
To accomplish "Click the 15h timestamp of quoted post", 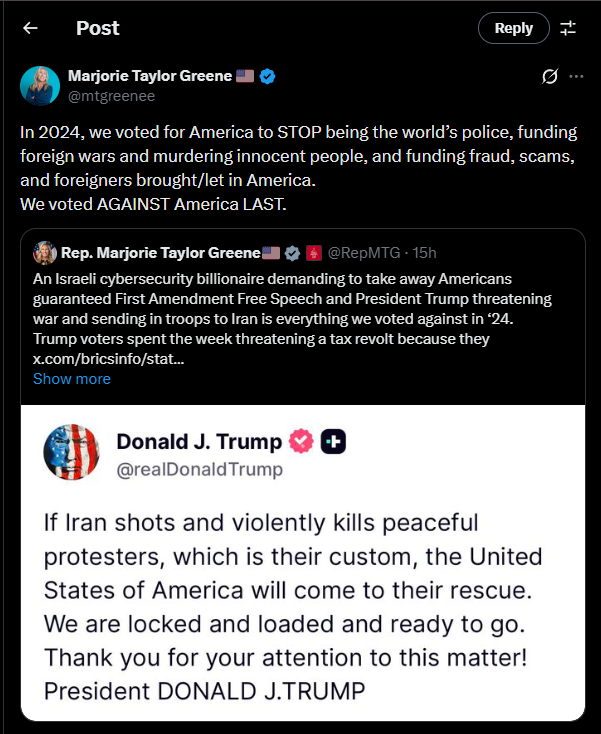I will (x=426, y=253).
